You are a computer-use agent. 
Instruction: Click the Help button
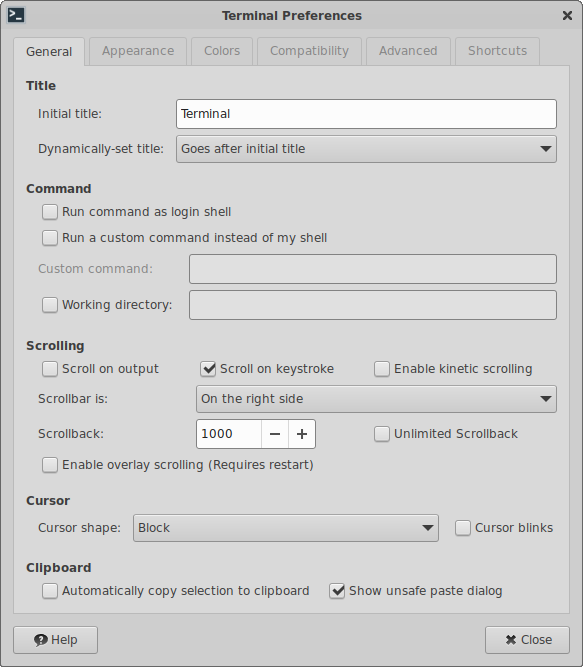(x=55, y=640)
